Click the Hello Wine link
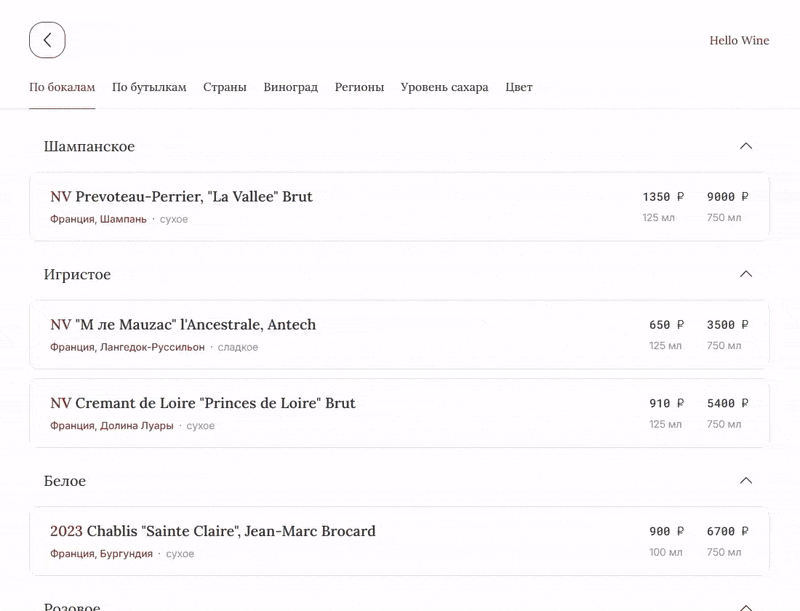This screenshot has height=611, width=800. pos(739,40)
